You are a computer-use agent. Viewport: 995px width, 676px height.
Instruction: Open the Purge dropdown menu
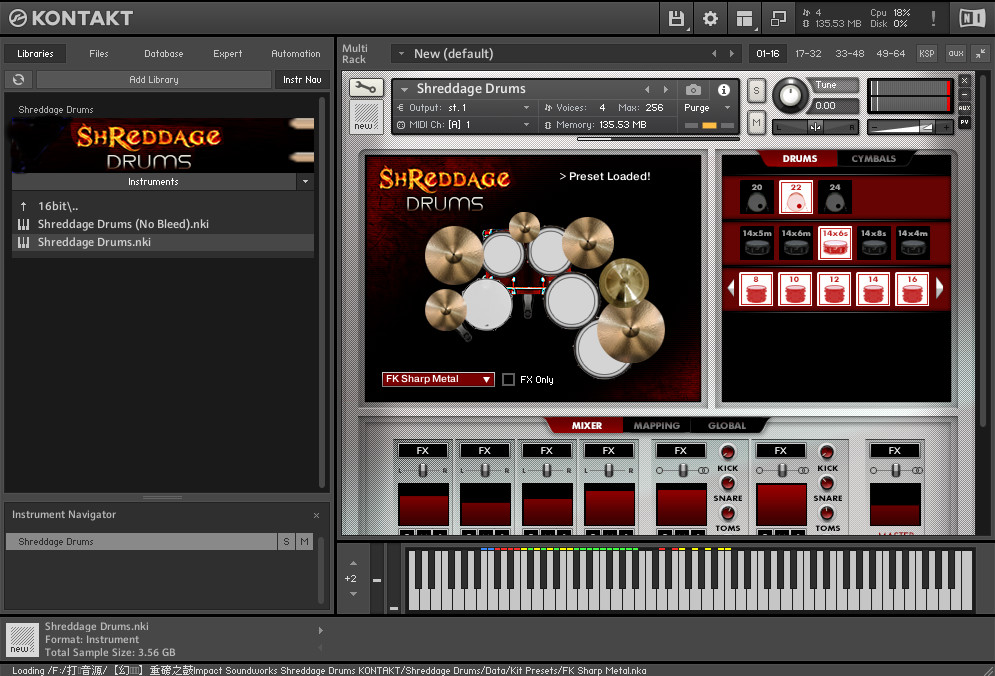(708, 108)
